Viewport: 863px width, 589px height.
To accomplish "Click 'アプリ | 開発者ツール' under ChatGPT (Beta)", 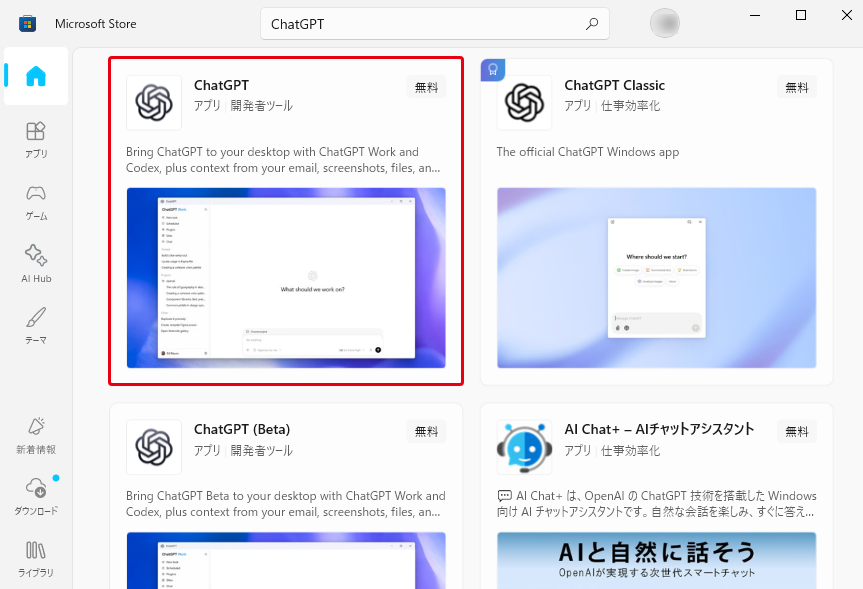I will point(243,450).
